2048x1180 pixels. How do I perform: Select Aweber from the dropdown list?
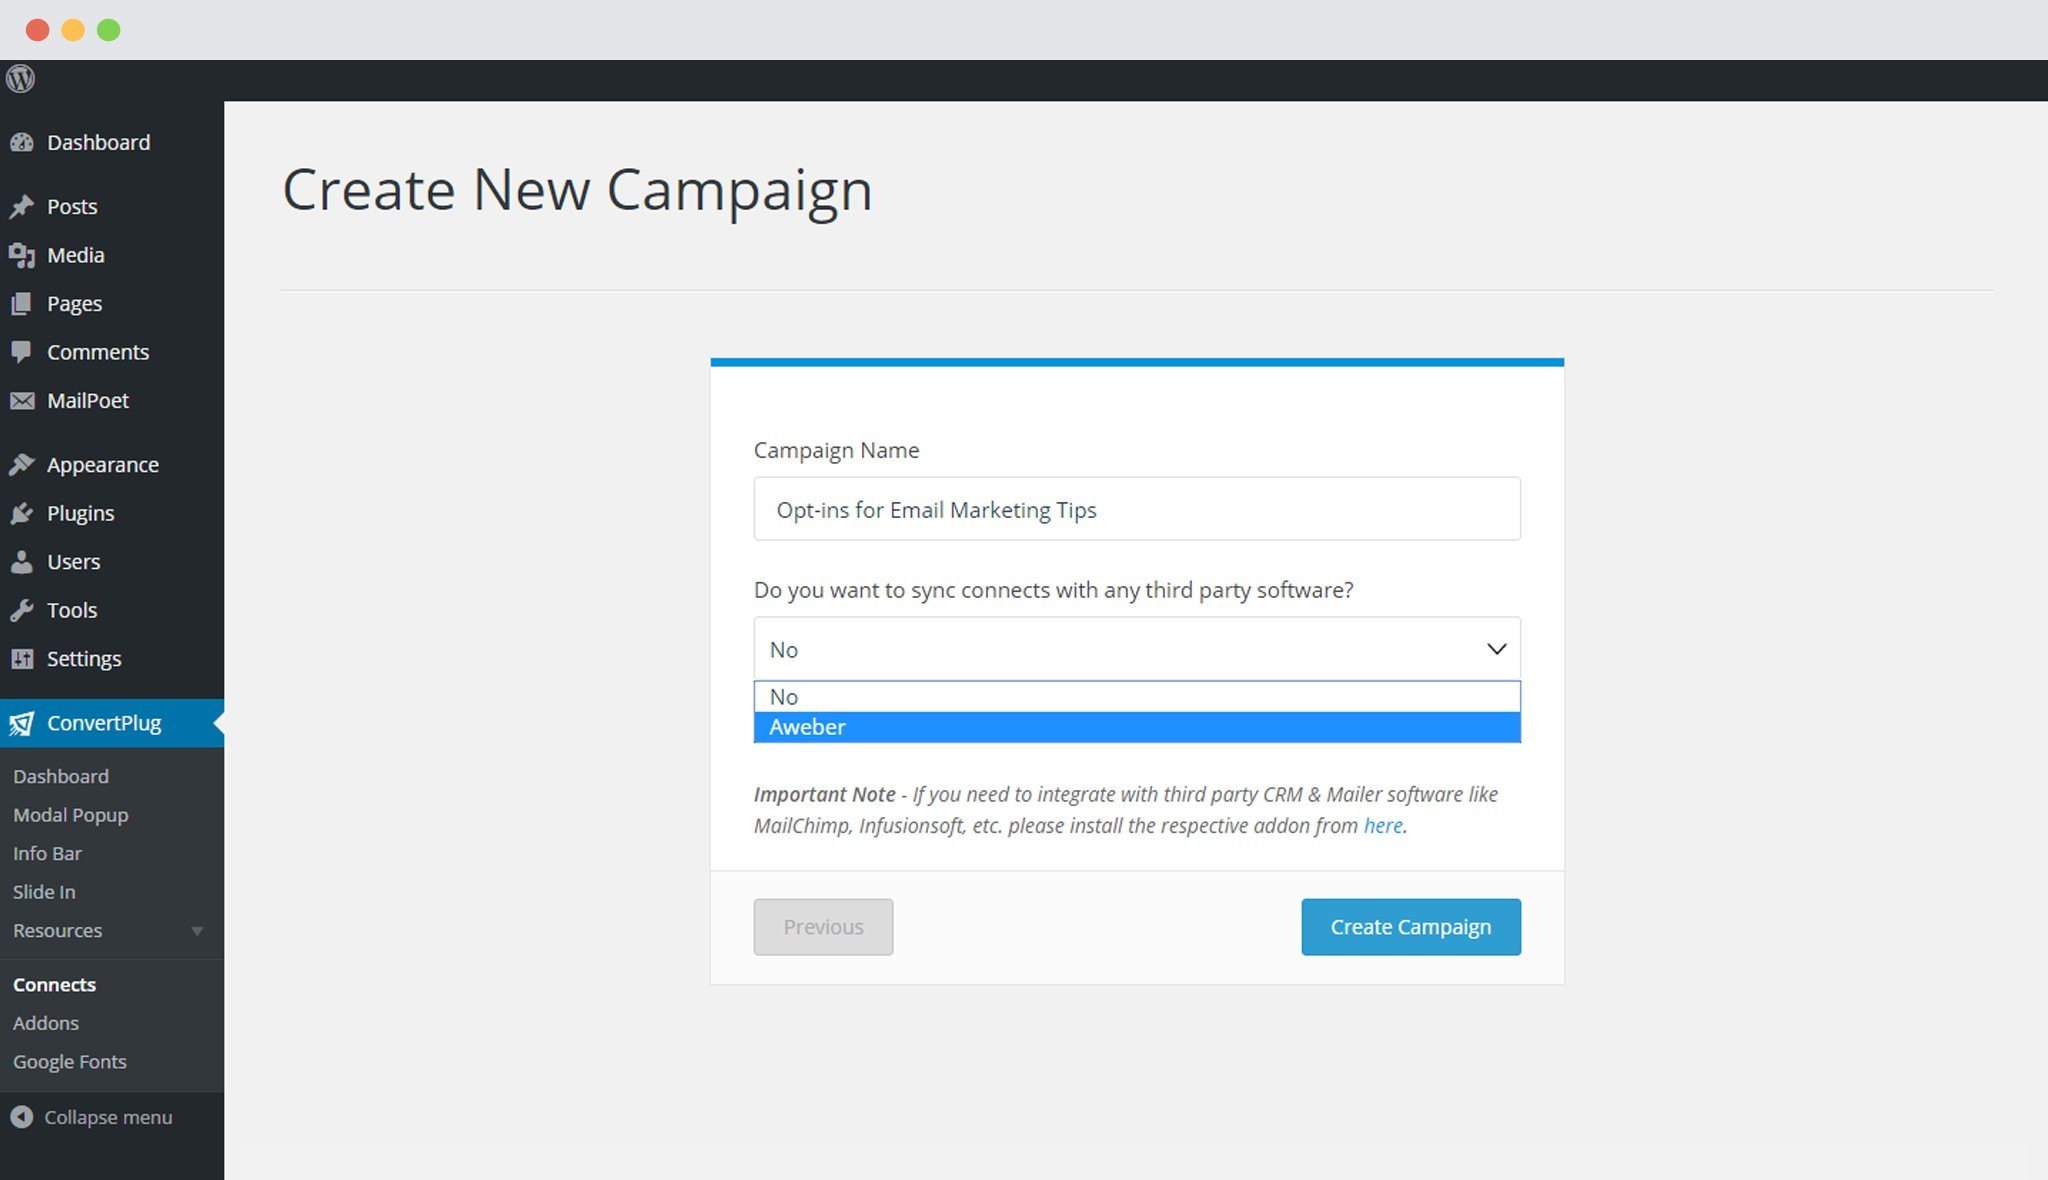pyautogui.click(x=1137, y=727)
